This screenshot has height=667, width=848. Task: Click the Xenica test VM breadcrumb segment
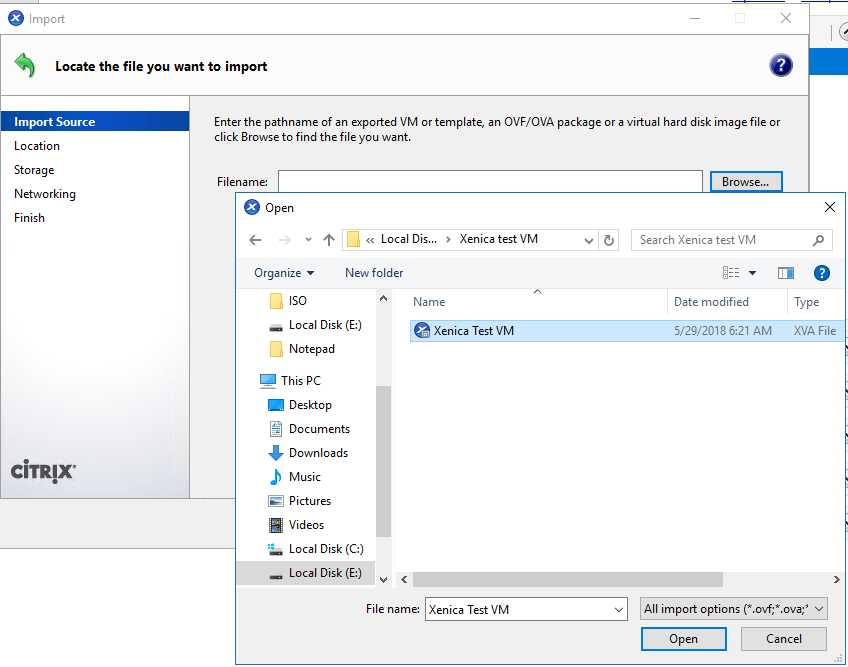[499, 239]
